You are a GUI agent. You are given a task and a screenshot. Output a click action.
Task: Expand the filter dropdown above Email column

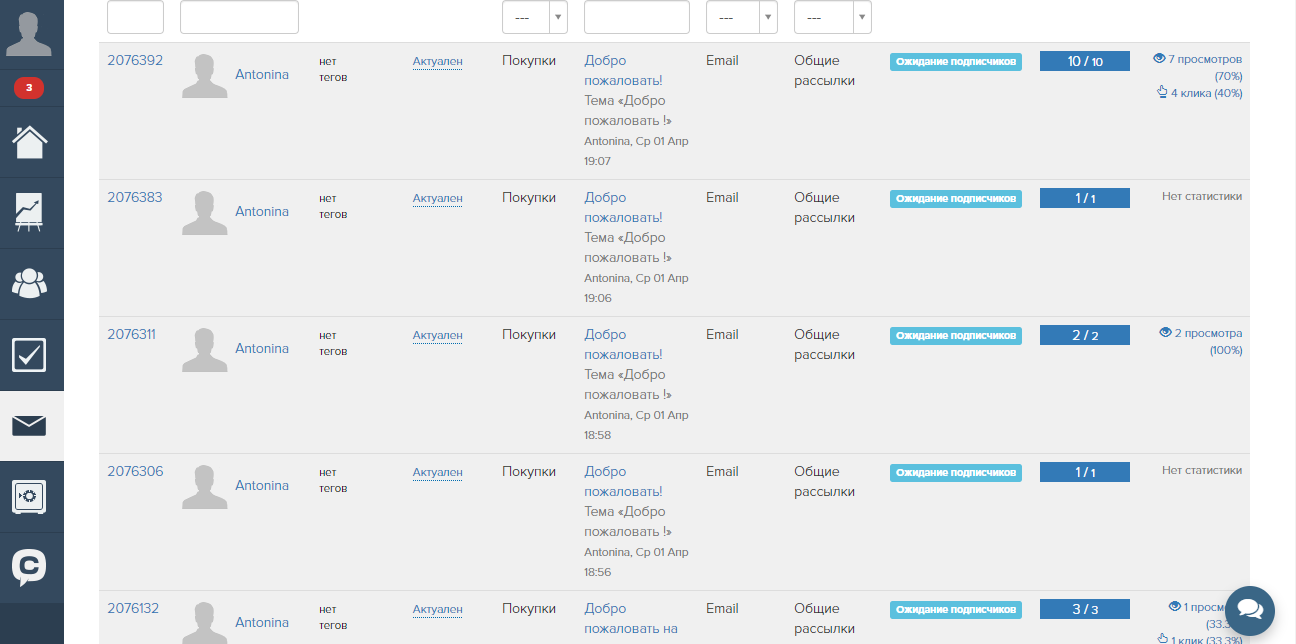741,18
